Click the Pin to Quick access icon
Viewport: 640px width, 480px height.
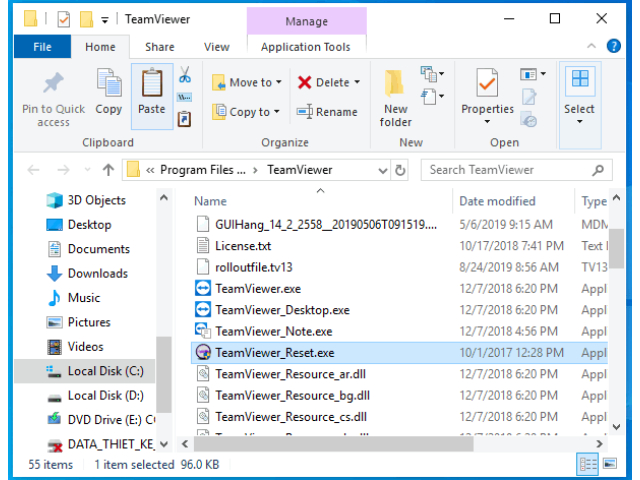[53, 83]
